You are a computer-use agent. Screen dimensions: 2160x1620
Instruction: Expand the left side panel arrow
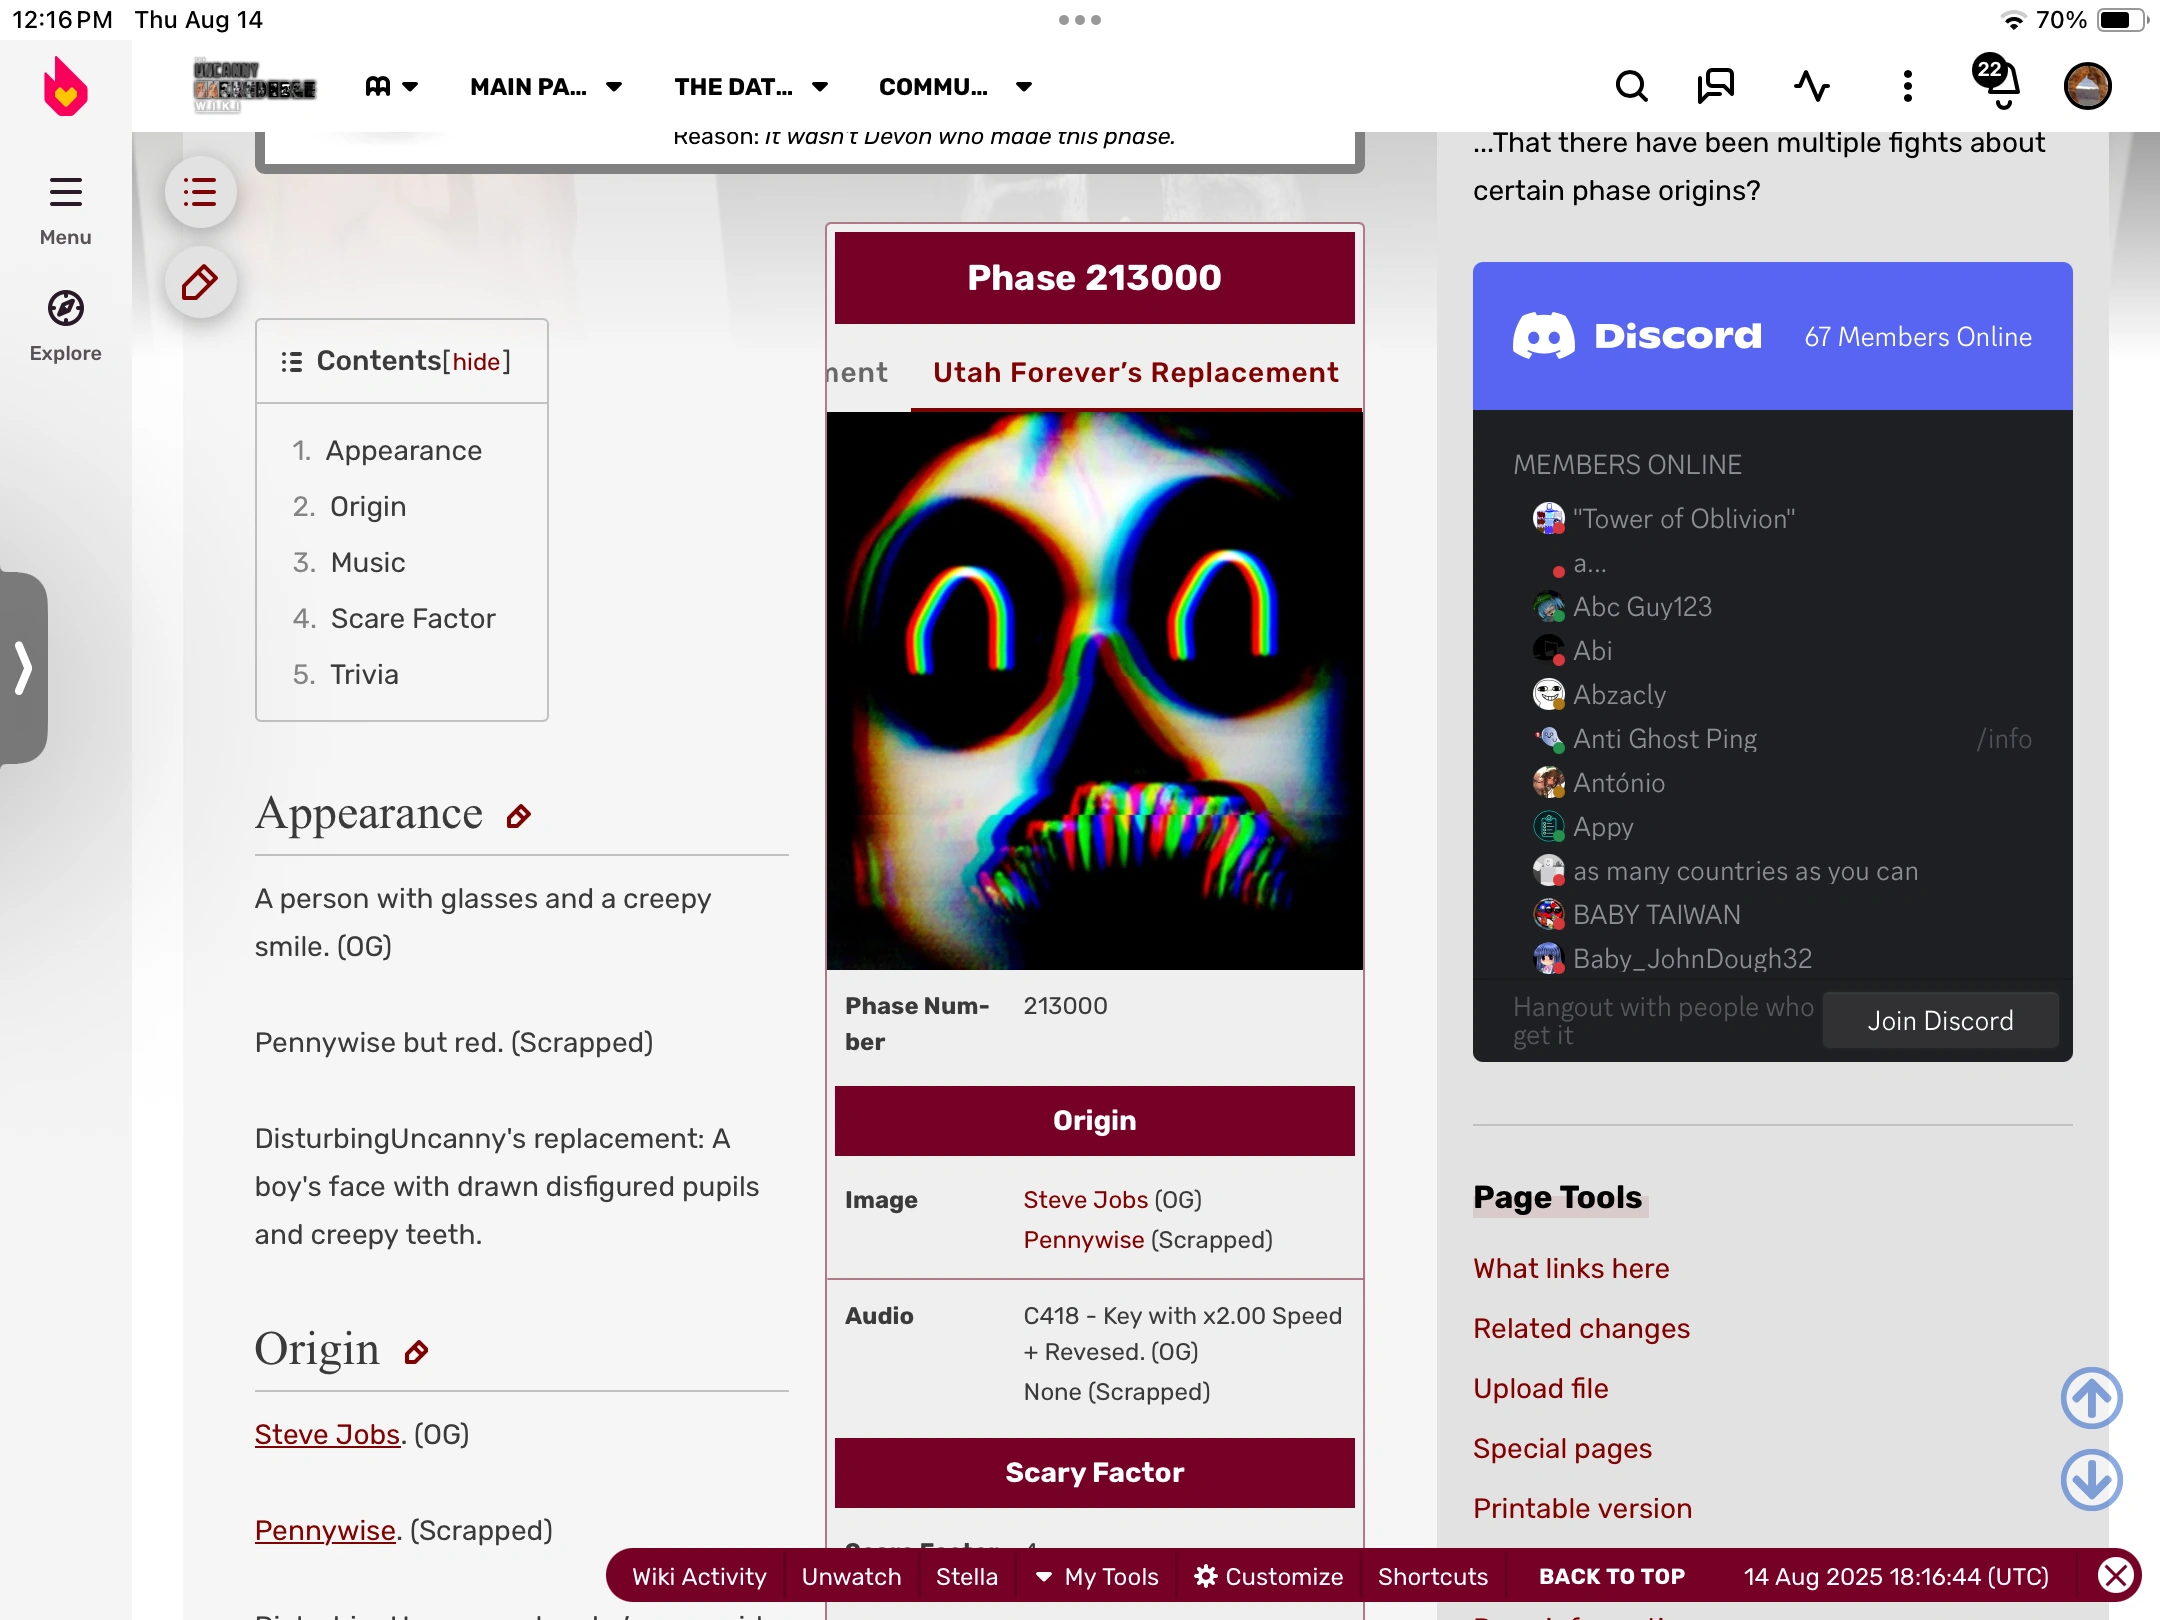pos(23,667)
